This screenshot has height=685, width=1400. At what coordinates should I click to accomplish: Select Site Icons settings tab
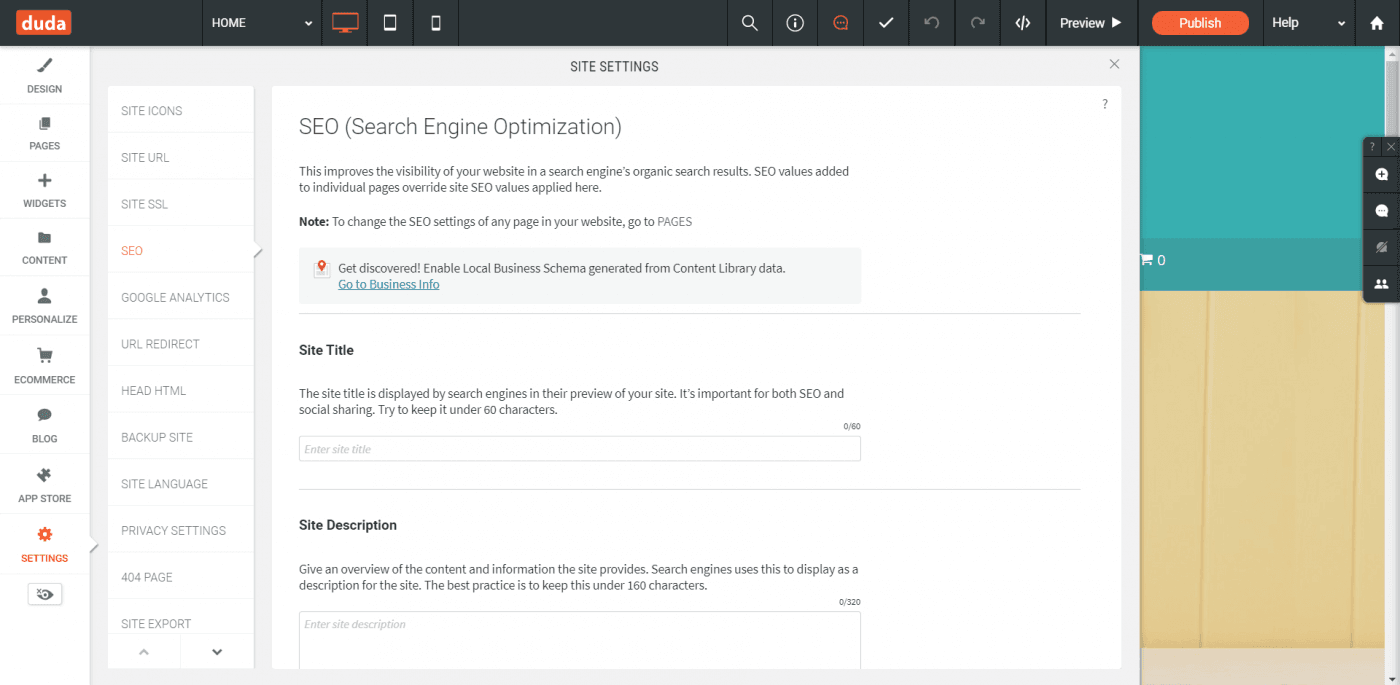[x=181, y=110]
